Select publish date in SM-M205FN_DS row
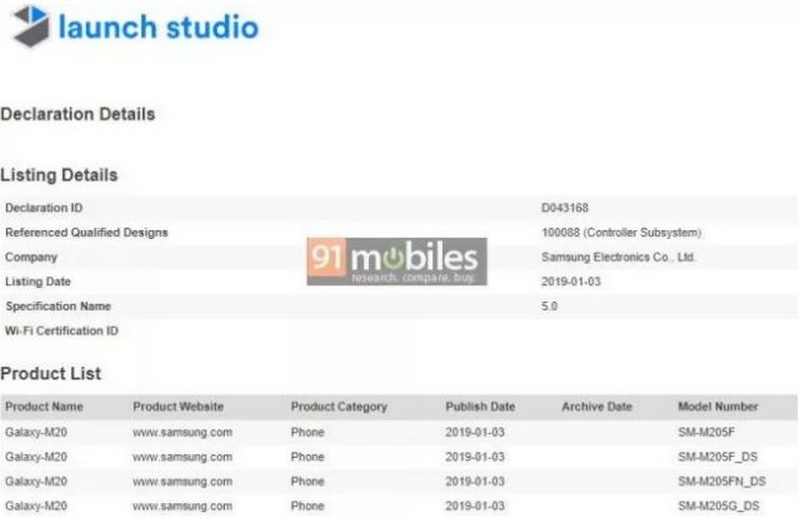 [475, 481]
